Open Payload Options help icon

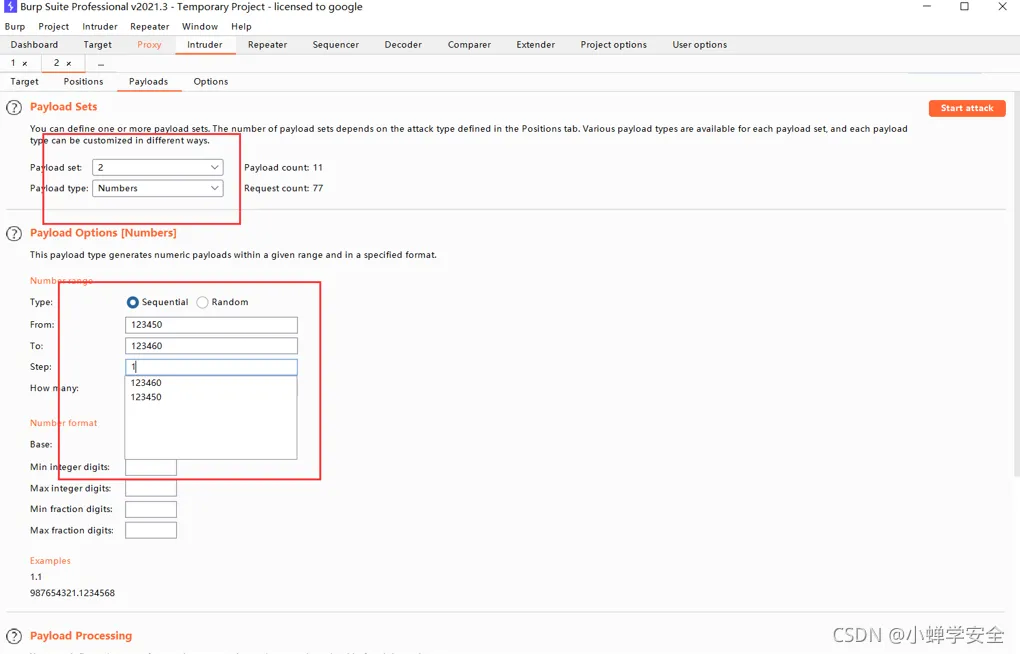14,234
